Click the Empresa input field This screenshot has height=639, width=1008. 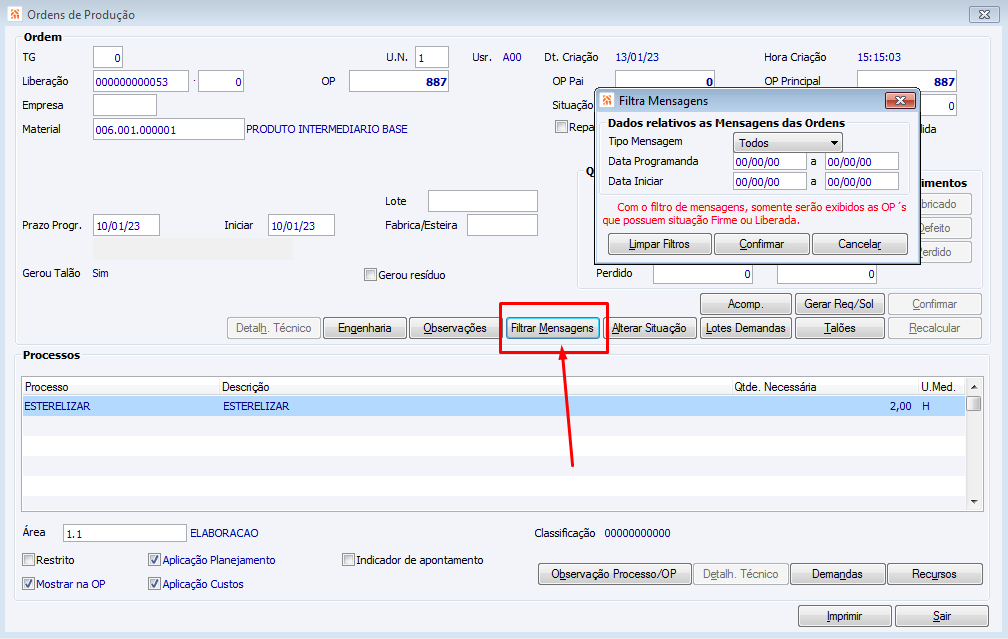(x=125, y=105)
